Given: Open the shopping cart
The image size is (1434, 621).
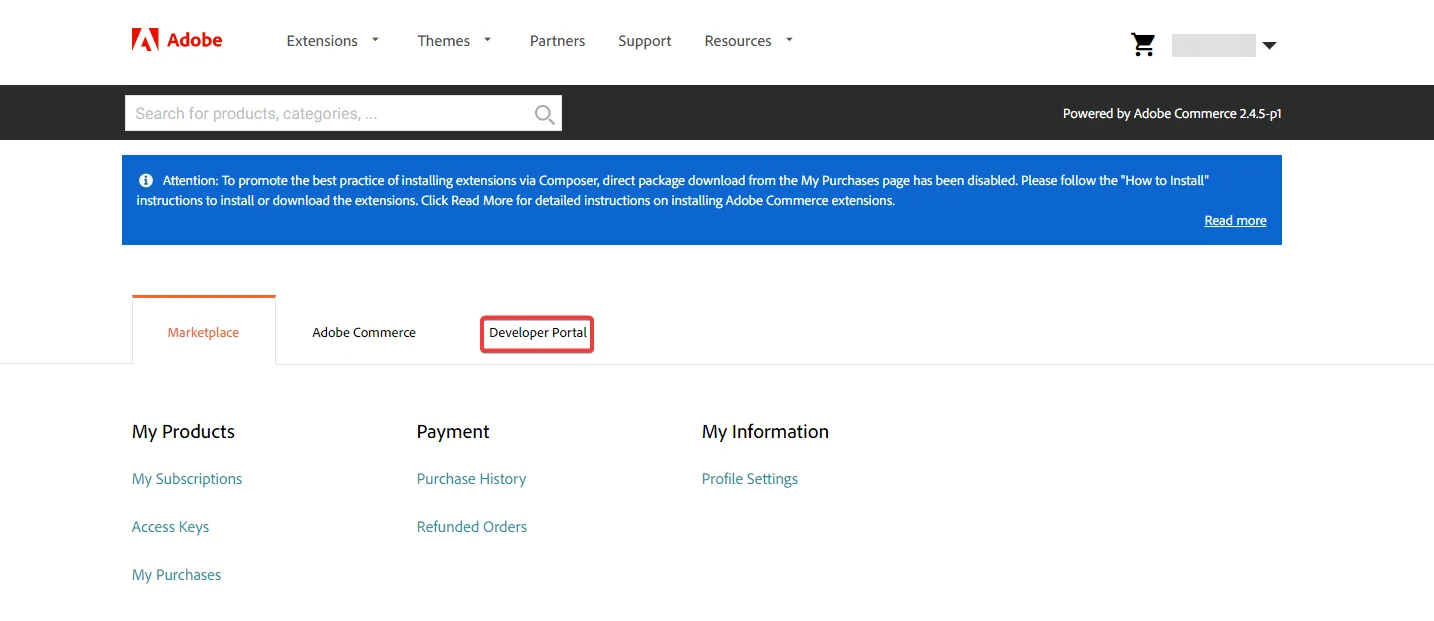Looking at the screenshot, I should pyautogui.click(x=1143, y=44).
